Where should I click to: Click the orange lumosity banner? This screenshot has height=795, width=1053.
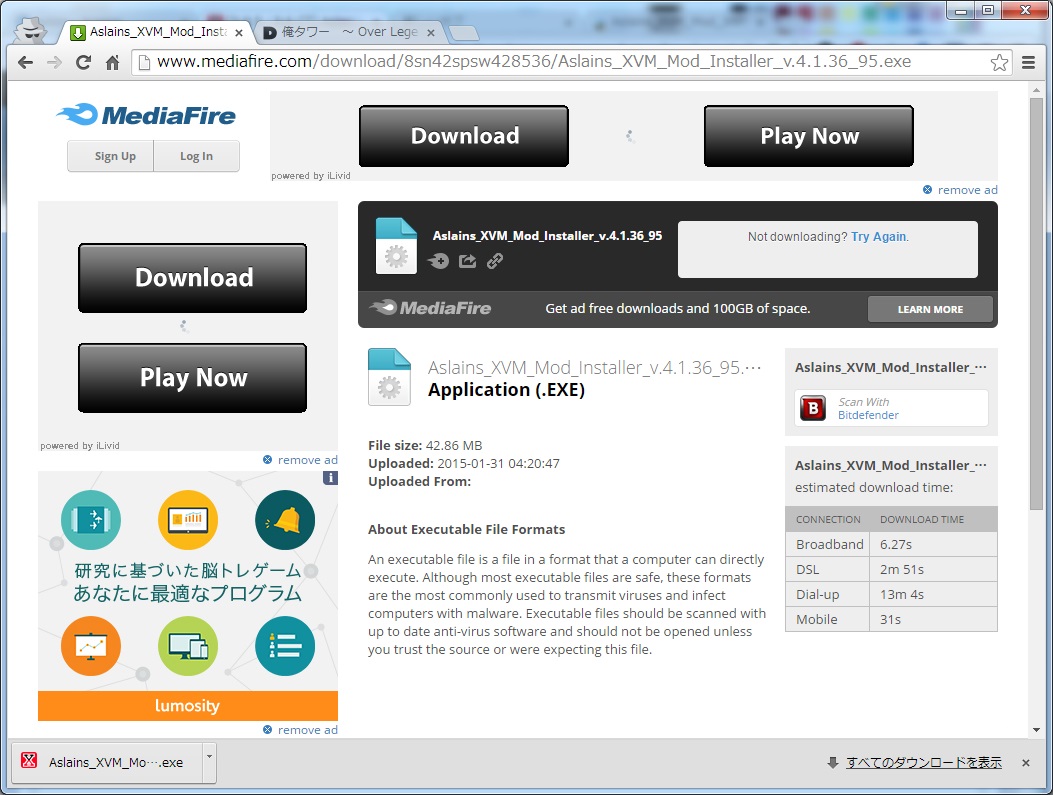pyautogui.click(x=188, y=706)
